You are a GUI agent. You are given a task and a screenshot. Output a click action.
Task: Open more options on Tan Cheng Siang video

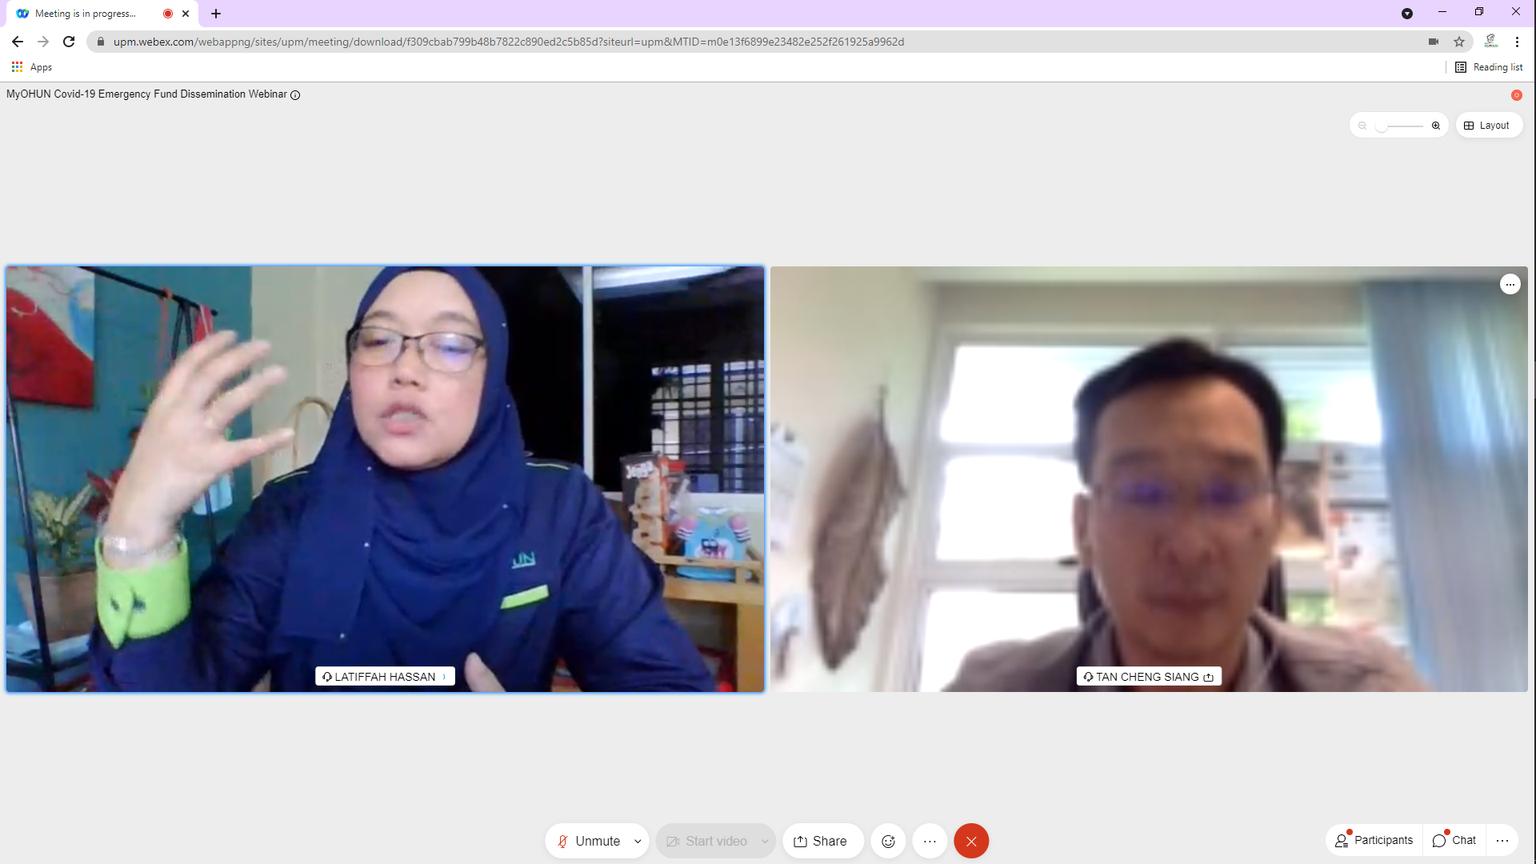(1510, 284)
